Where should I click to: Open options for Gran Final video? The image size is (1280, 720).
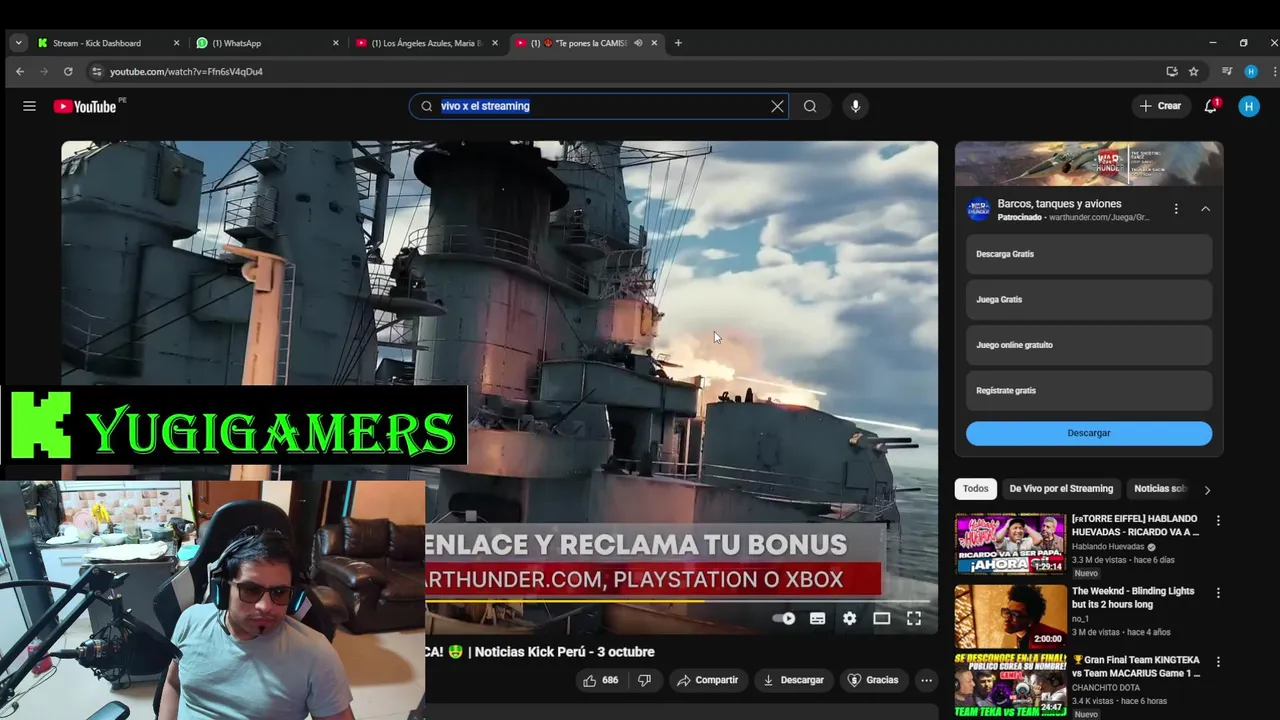click(x=1218, y=662)
